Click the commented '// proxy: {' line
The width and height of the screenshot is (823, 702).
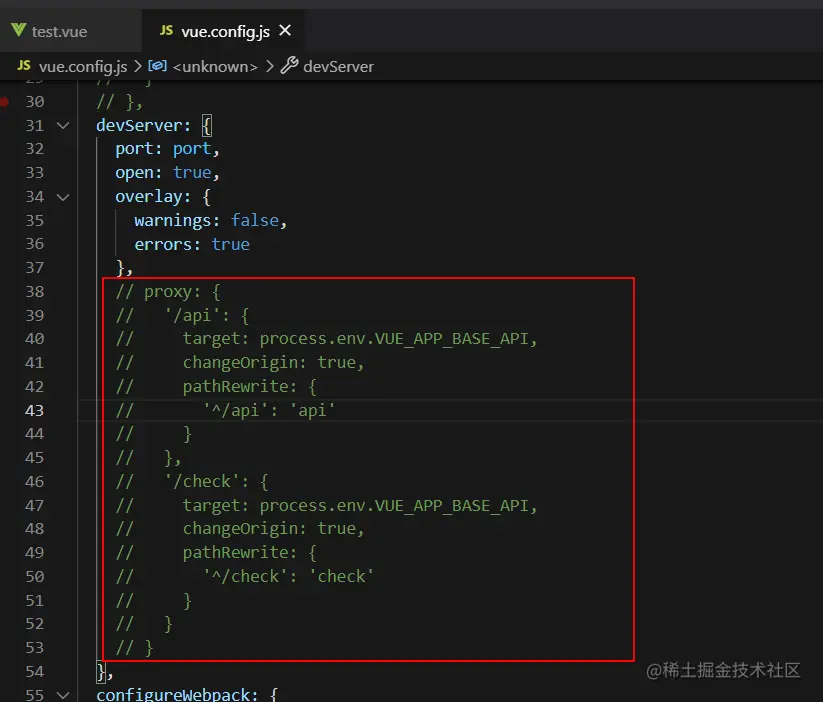click(x=168, y=292)
